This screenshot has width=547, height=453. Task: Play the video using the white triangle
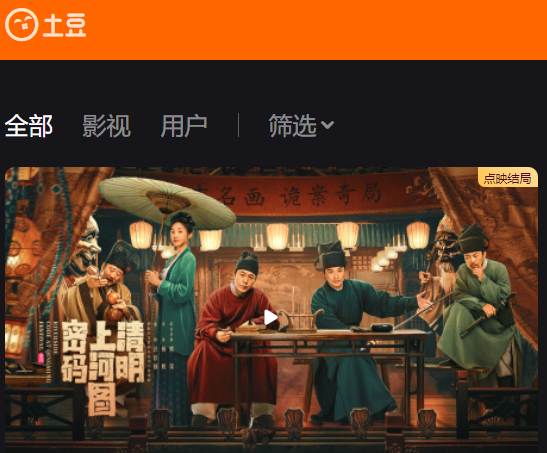point(271,318)
